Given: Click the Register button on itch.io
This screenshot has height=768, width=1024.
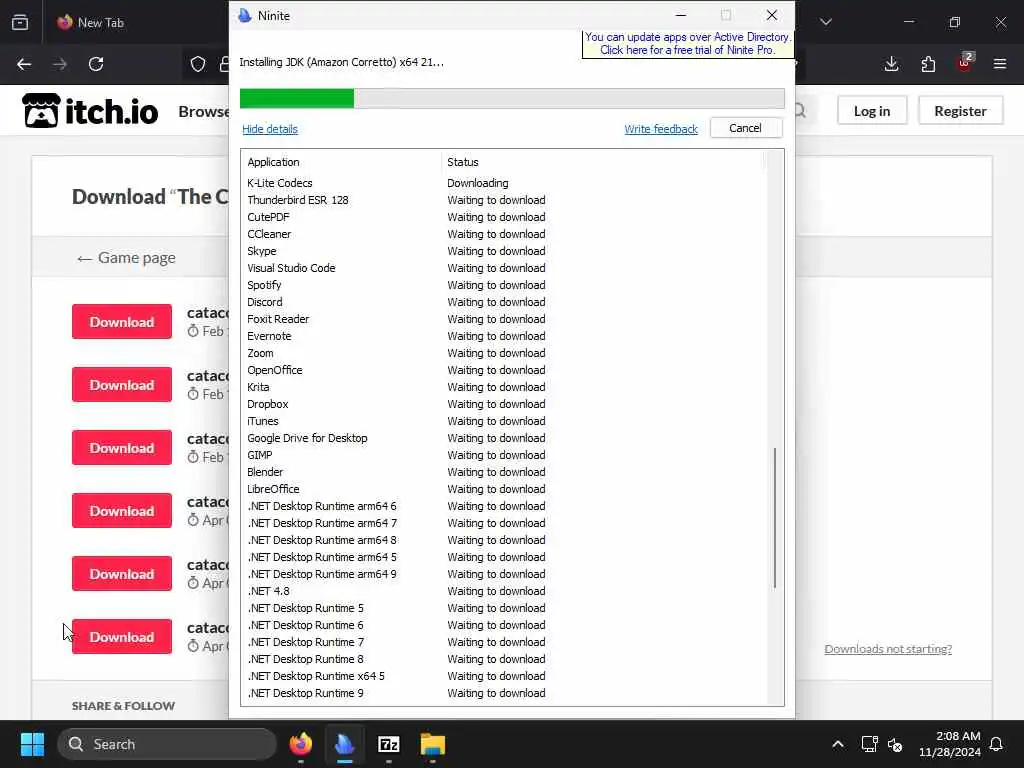Looking at the screenshot, I should coord(960,111).
